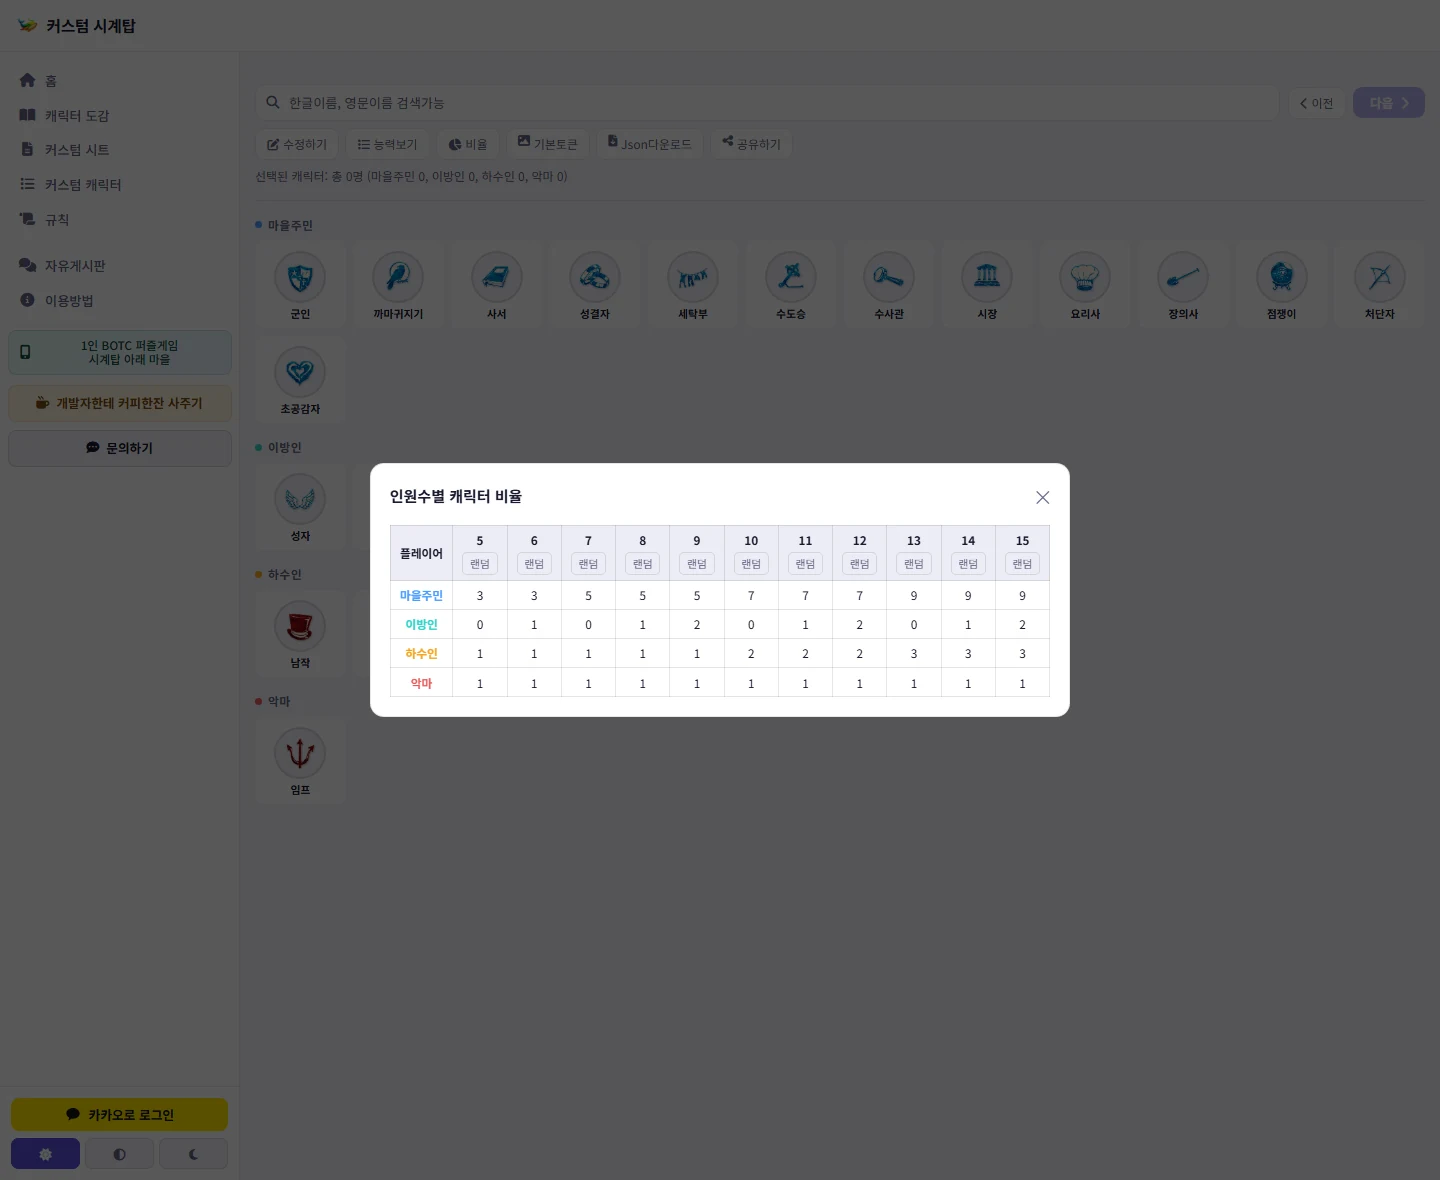Select the 요리사 character token
1440x1180 pixels.
click(x=1085, y=284)
